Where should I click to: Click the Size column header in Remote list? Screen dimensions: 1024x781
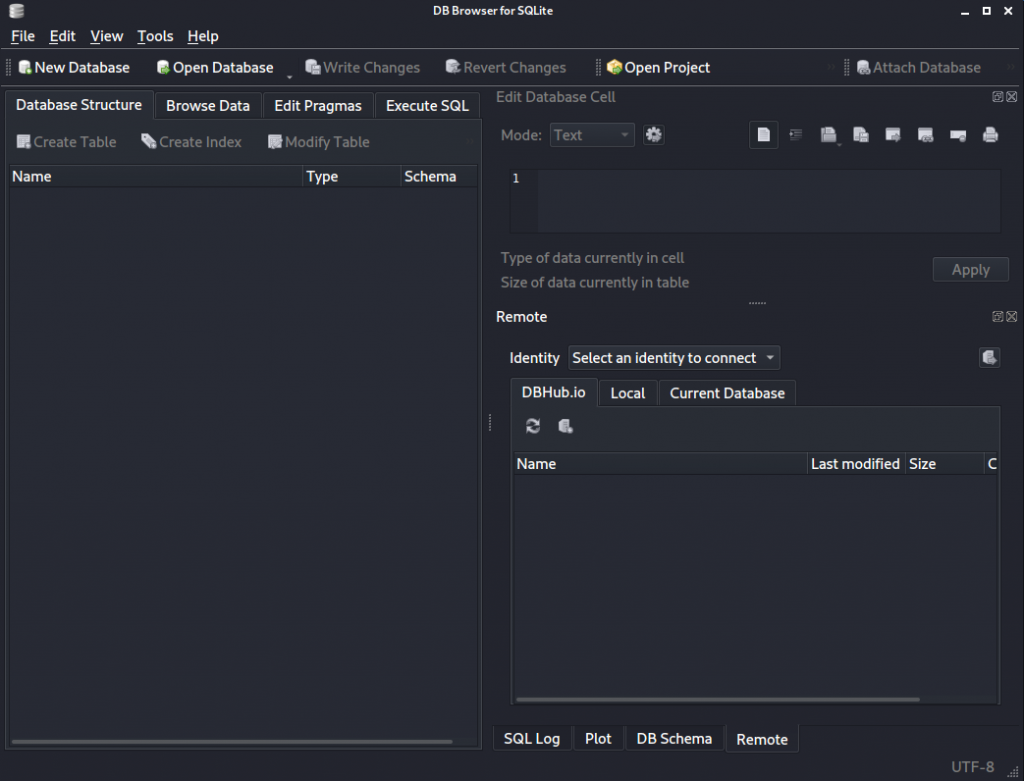tap(944, 464)
